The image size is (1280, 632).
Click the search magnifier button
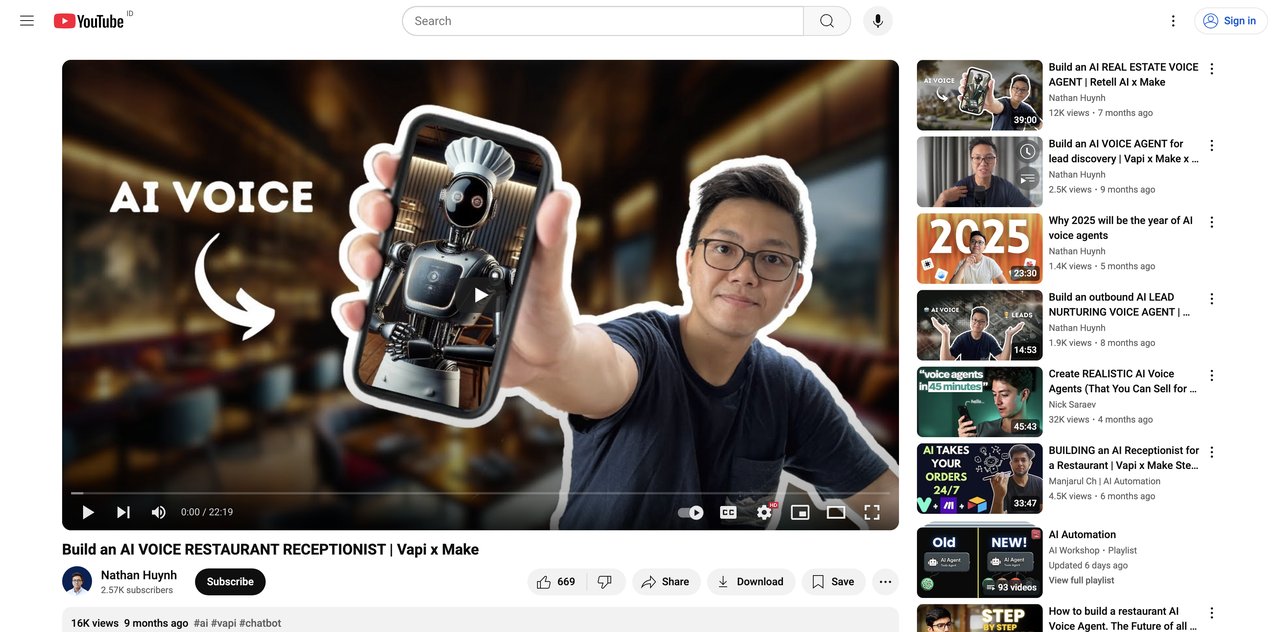click(x=827, y=21)
